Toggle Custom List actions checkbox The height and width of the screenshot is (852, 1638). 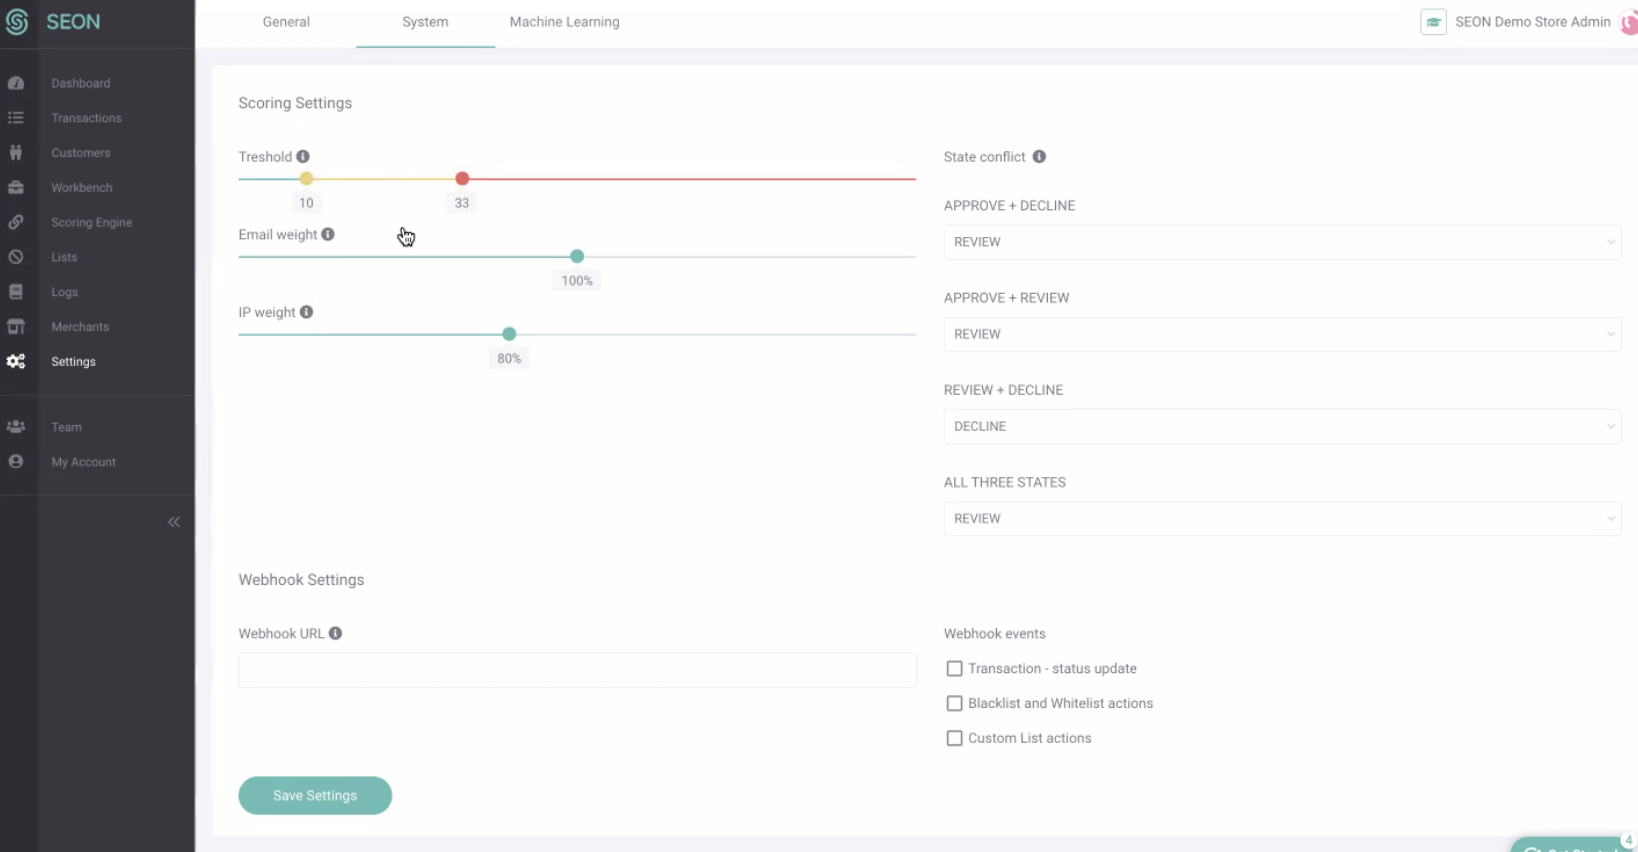pyautogui.click(x=954, y=739)
